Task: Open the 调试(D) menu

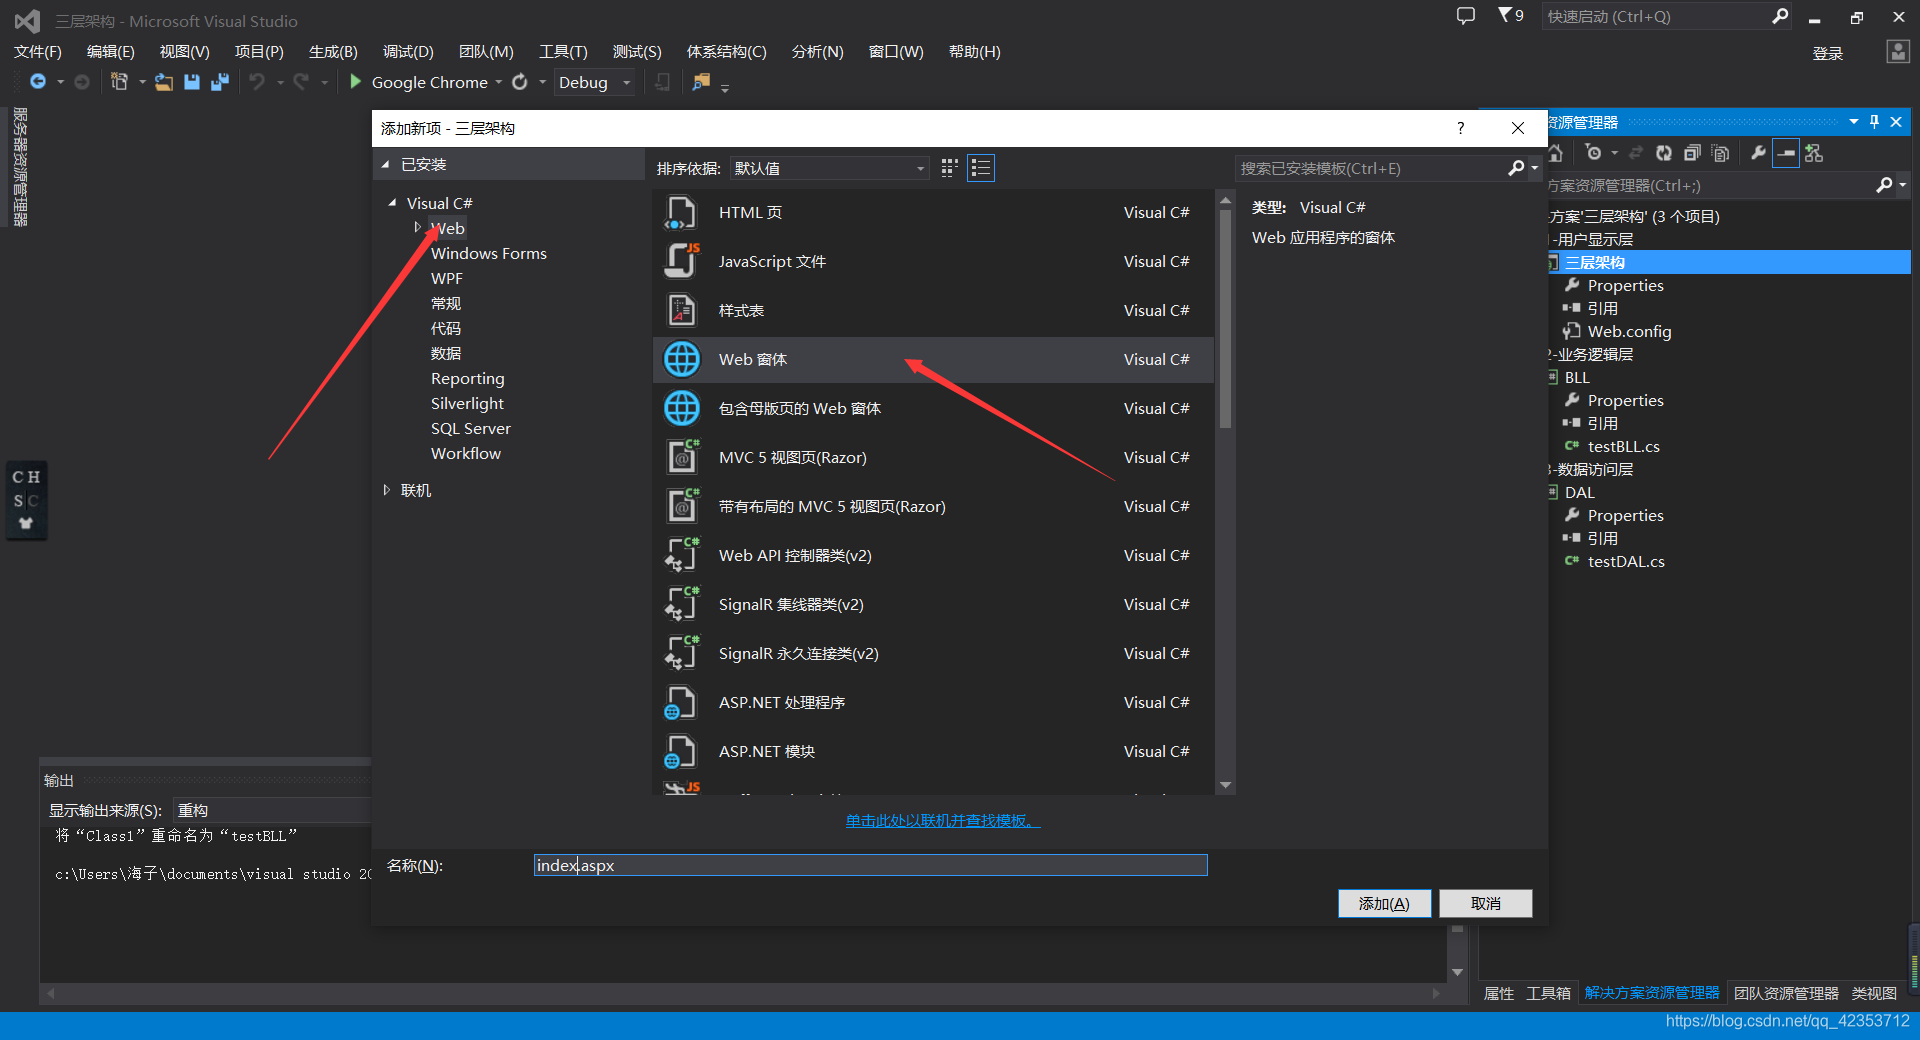Action: click(408, 51)
